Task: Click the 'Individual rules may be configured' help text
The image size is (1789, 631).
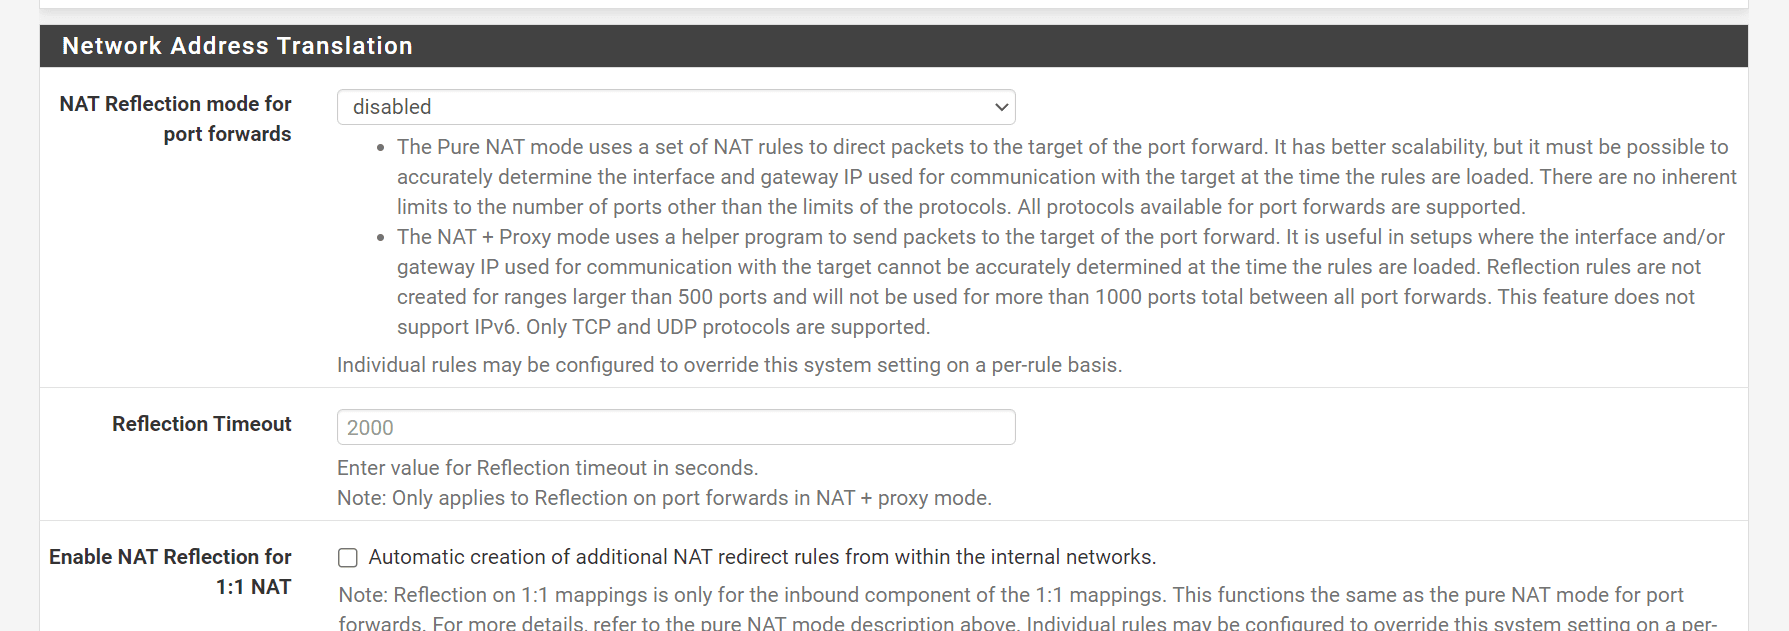Action: tap(730, 365)
